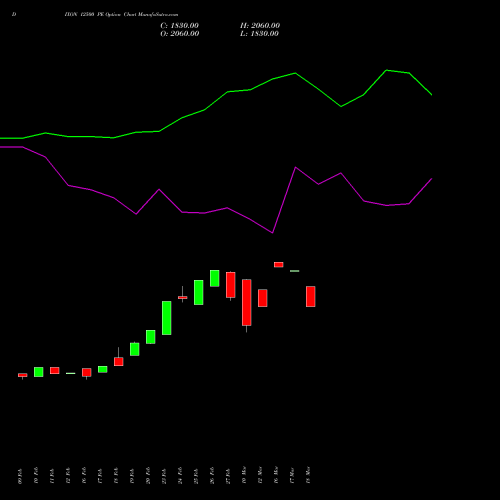Click the flat green doji candle above 17 Mar
Viewport: 500px width, 500px height.
point(295,271)
